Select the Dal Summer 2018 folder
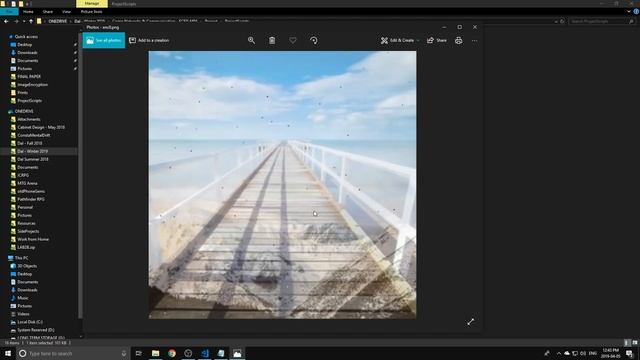The height and width of the screenshot is (360, 640). click(x=33, y=159)
